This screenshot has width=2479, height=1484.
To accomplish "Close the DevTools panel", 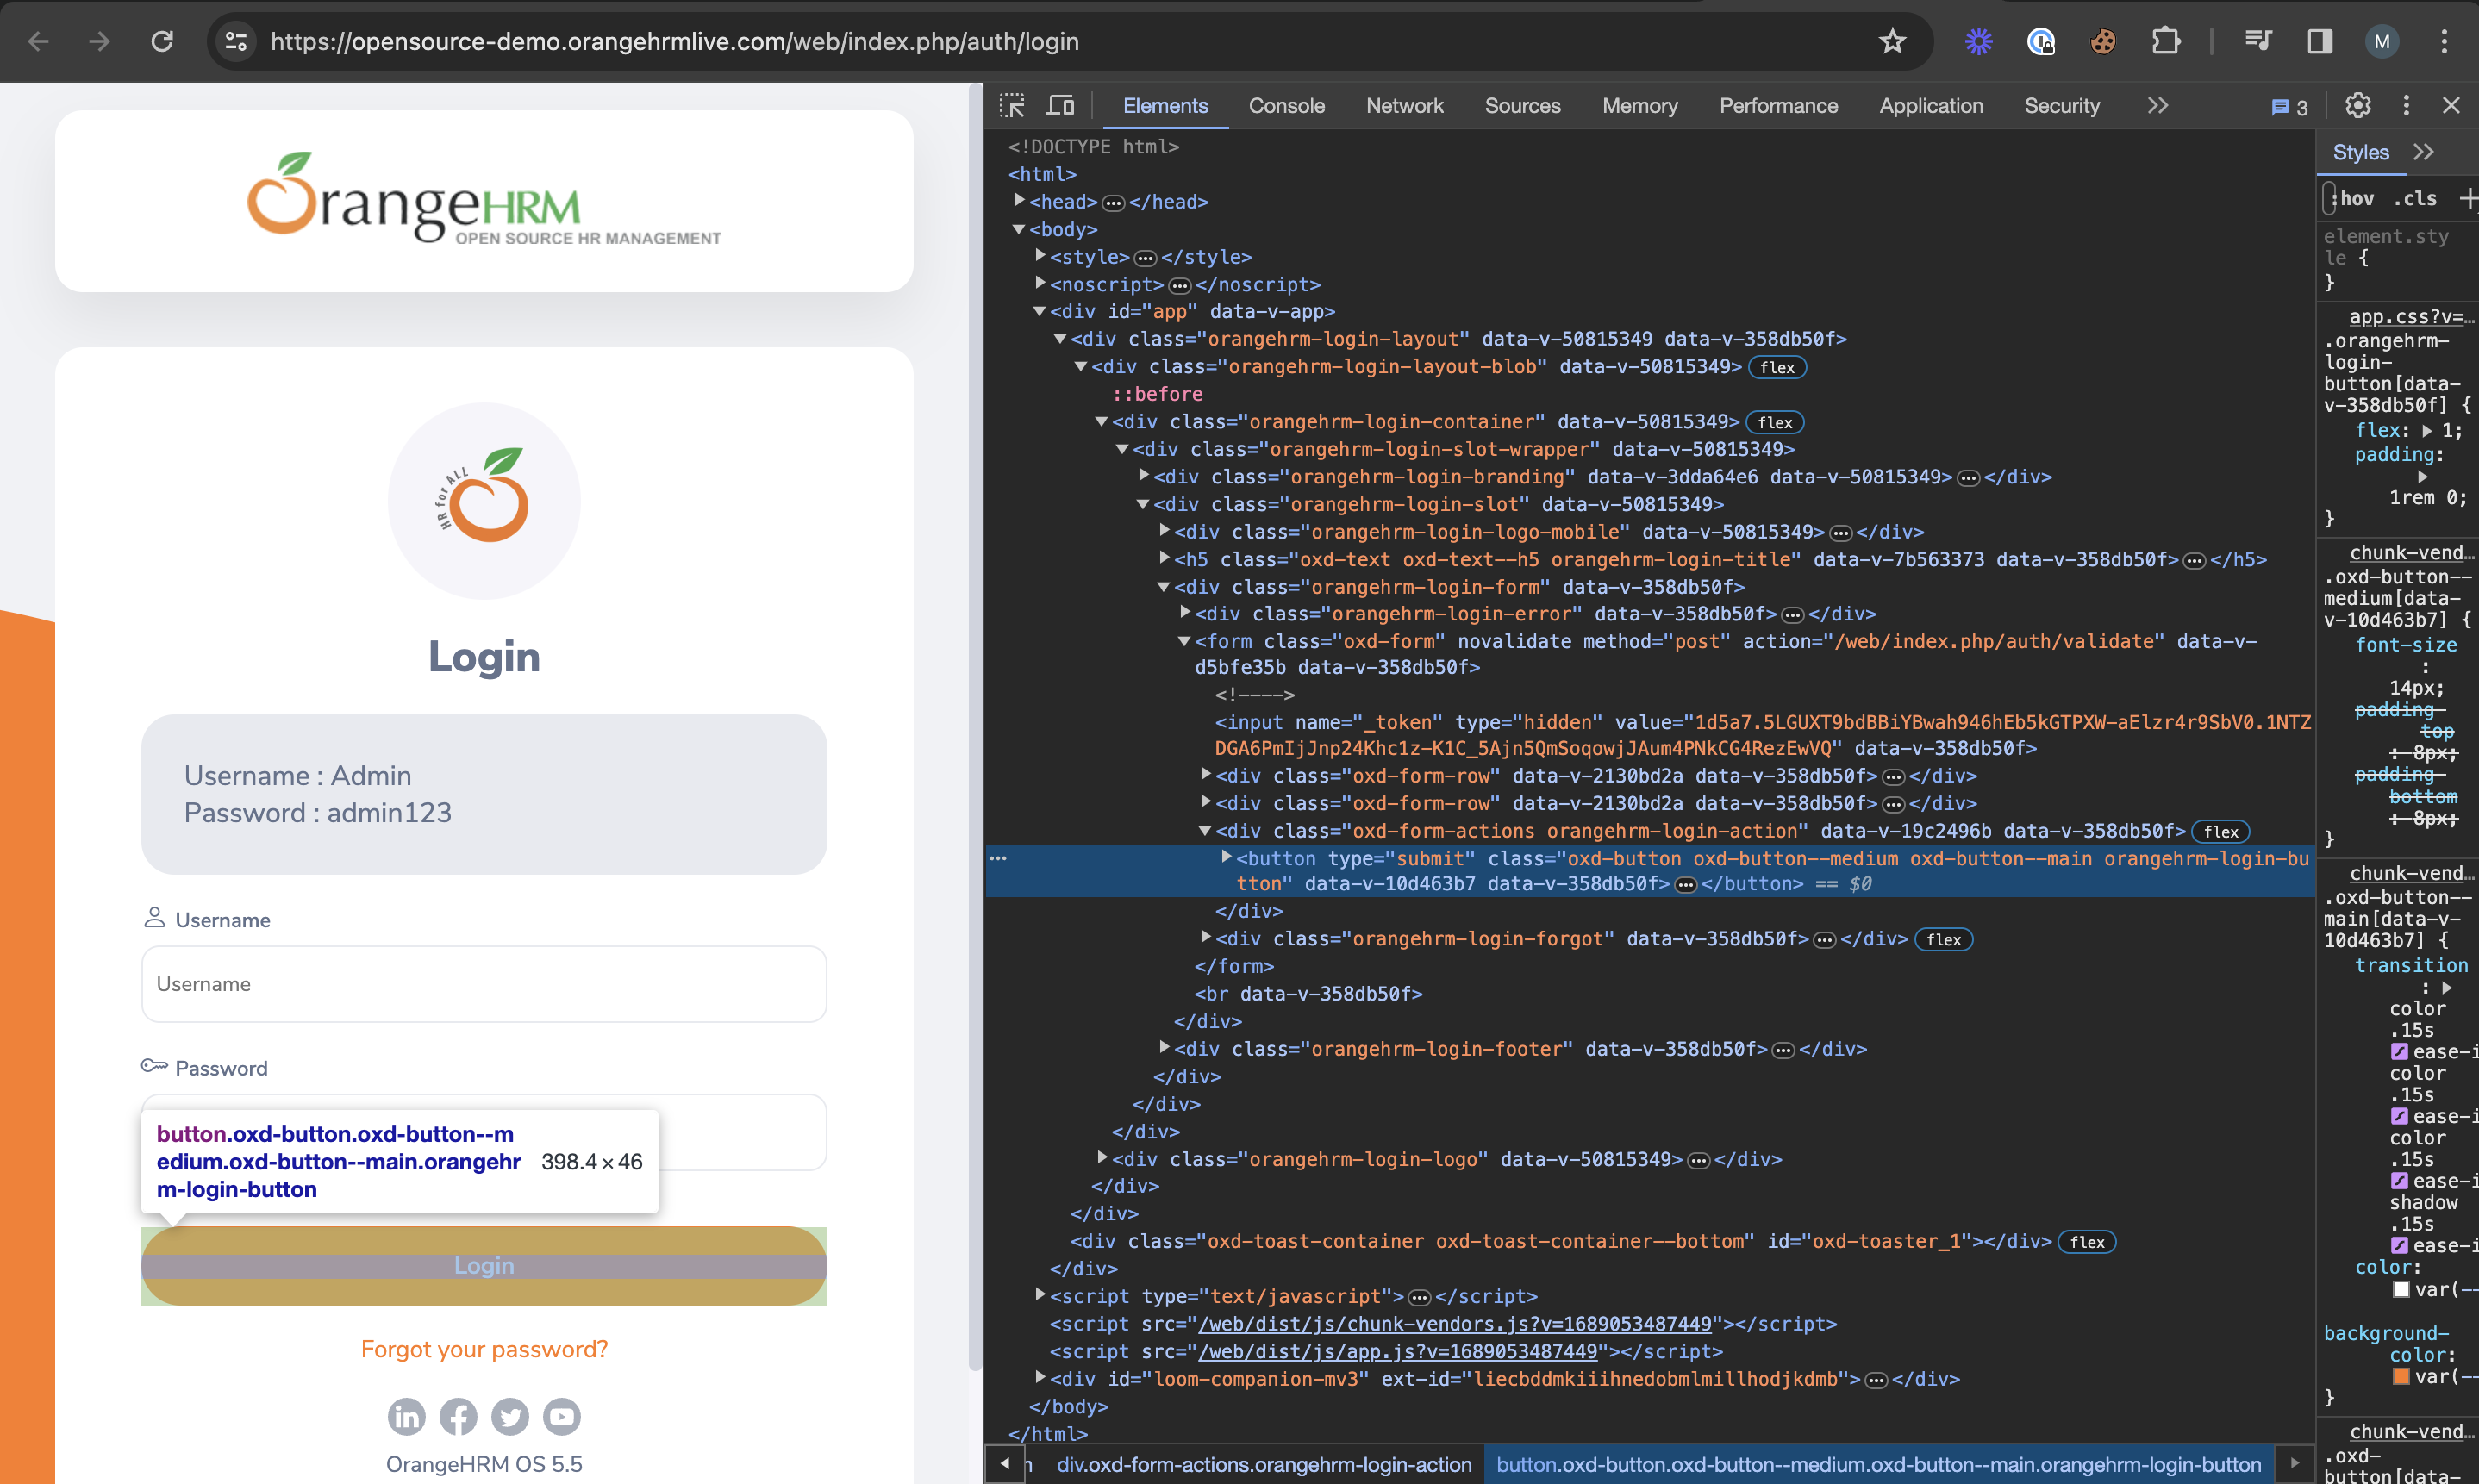I will (x=2451, y=105).
